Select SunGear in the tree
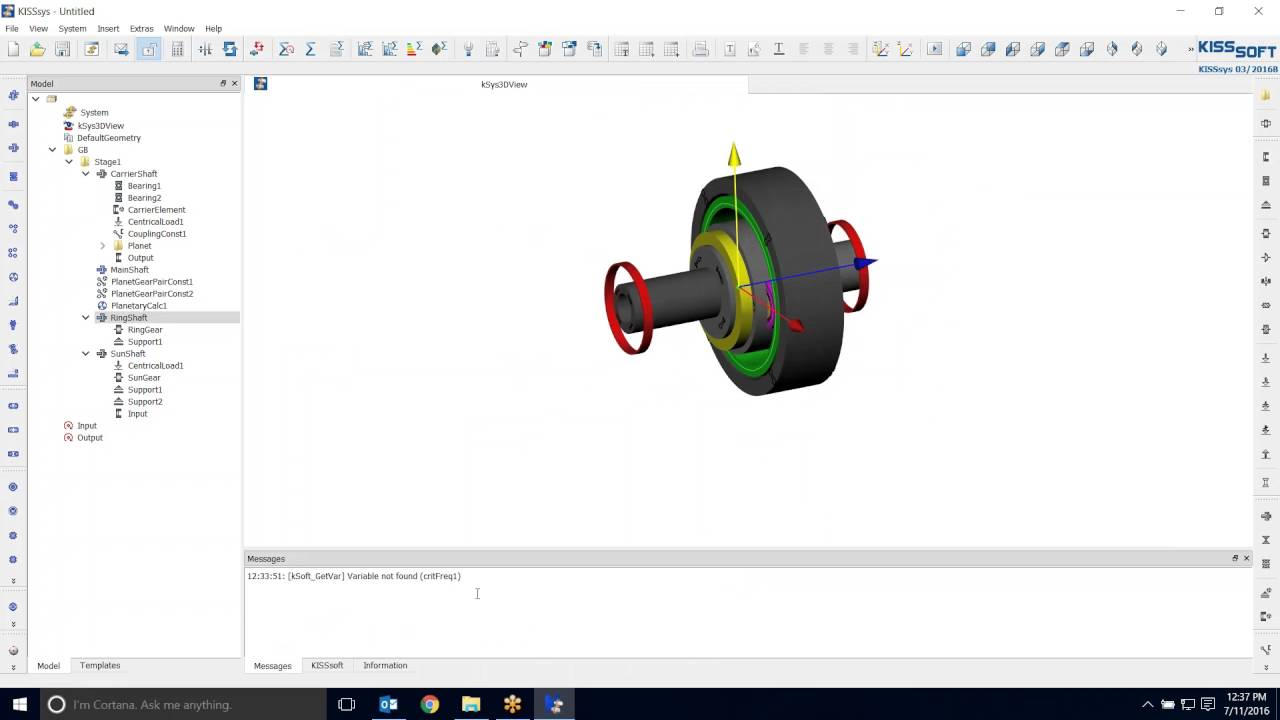The image size is (1280, 720). pyautogui.click(x=144, y=378)
